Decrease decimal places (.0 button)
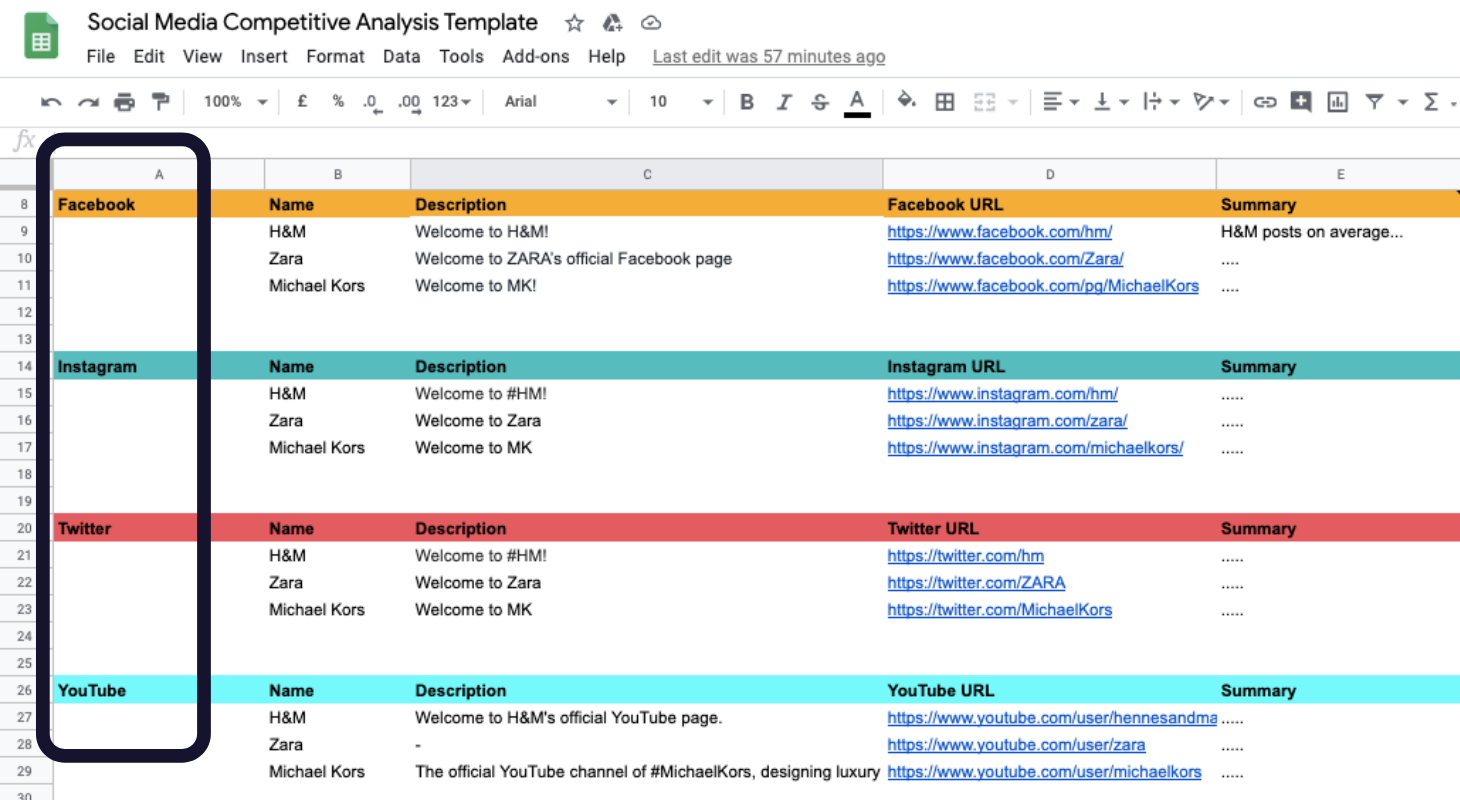Image resolution: width=1460 pixels, height=800 pixels. click(x=371, y=102)
